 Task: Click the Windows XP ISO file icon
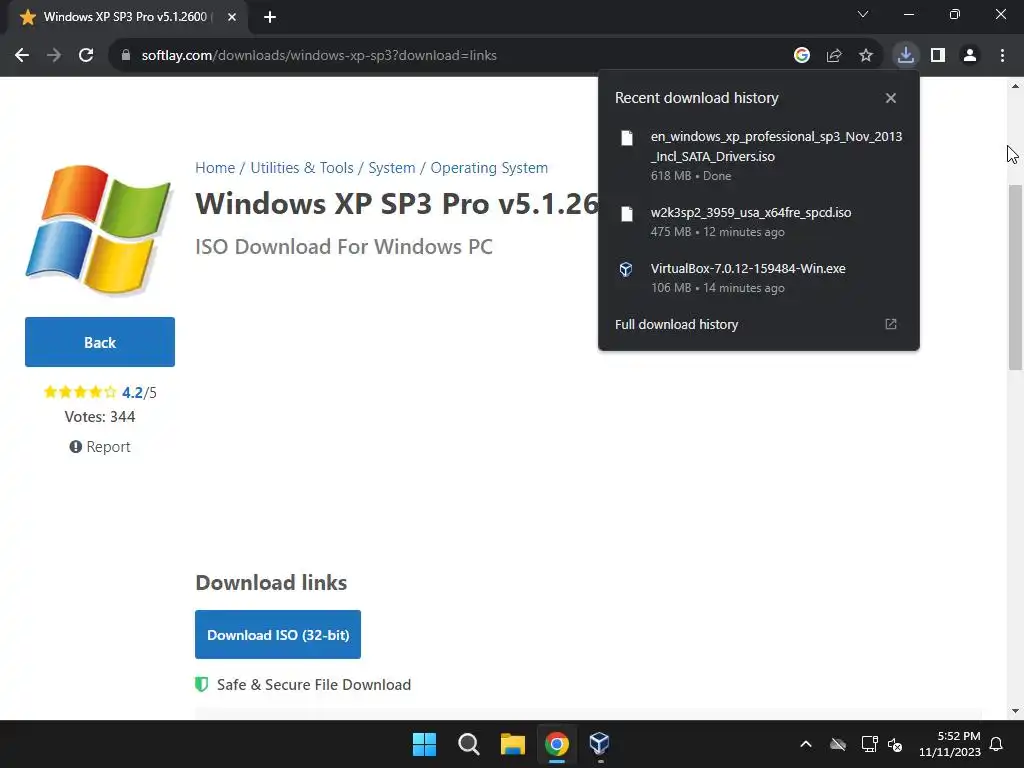[626, 138]
